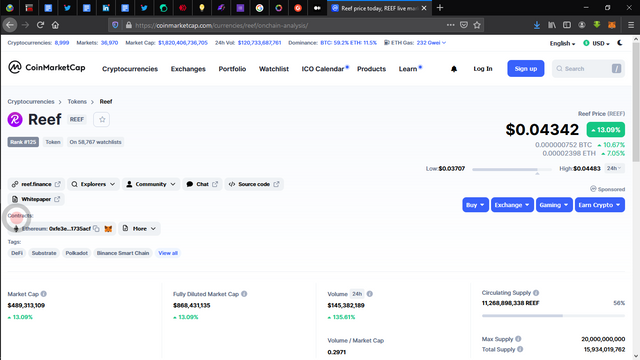Image resolution: width=640 pixels, height=360 pixels.
Task: Open the MetaMask fox extension in toolbar
Action: pyautogui.click(x=611, y=25)
